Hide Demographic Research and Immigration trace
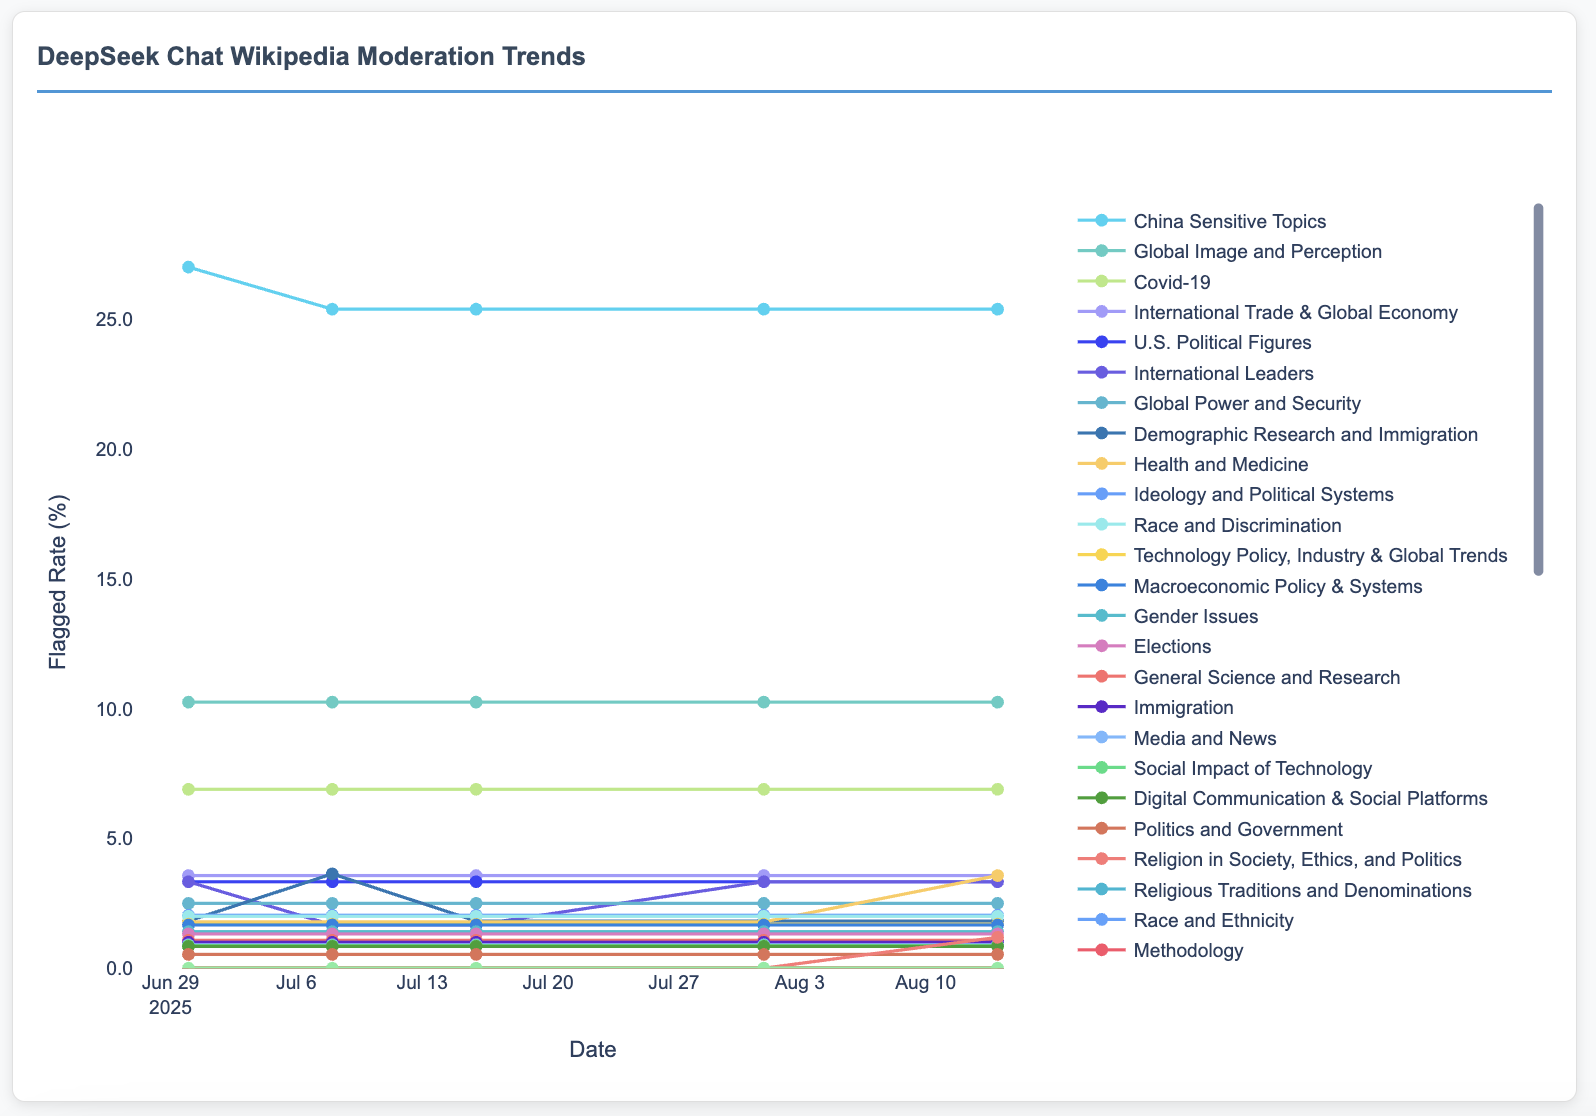The width and height of the screenshot is (1596, 1116). pos(1278,434)
